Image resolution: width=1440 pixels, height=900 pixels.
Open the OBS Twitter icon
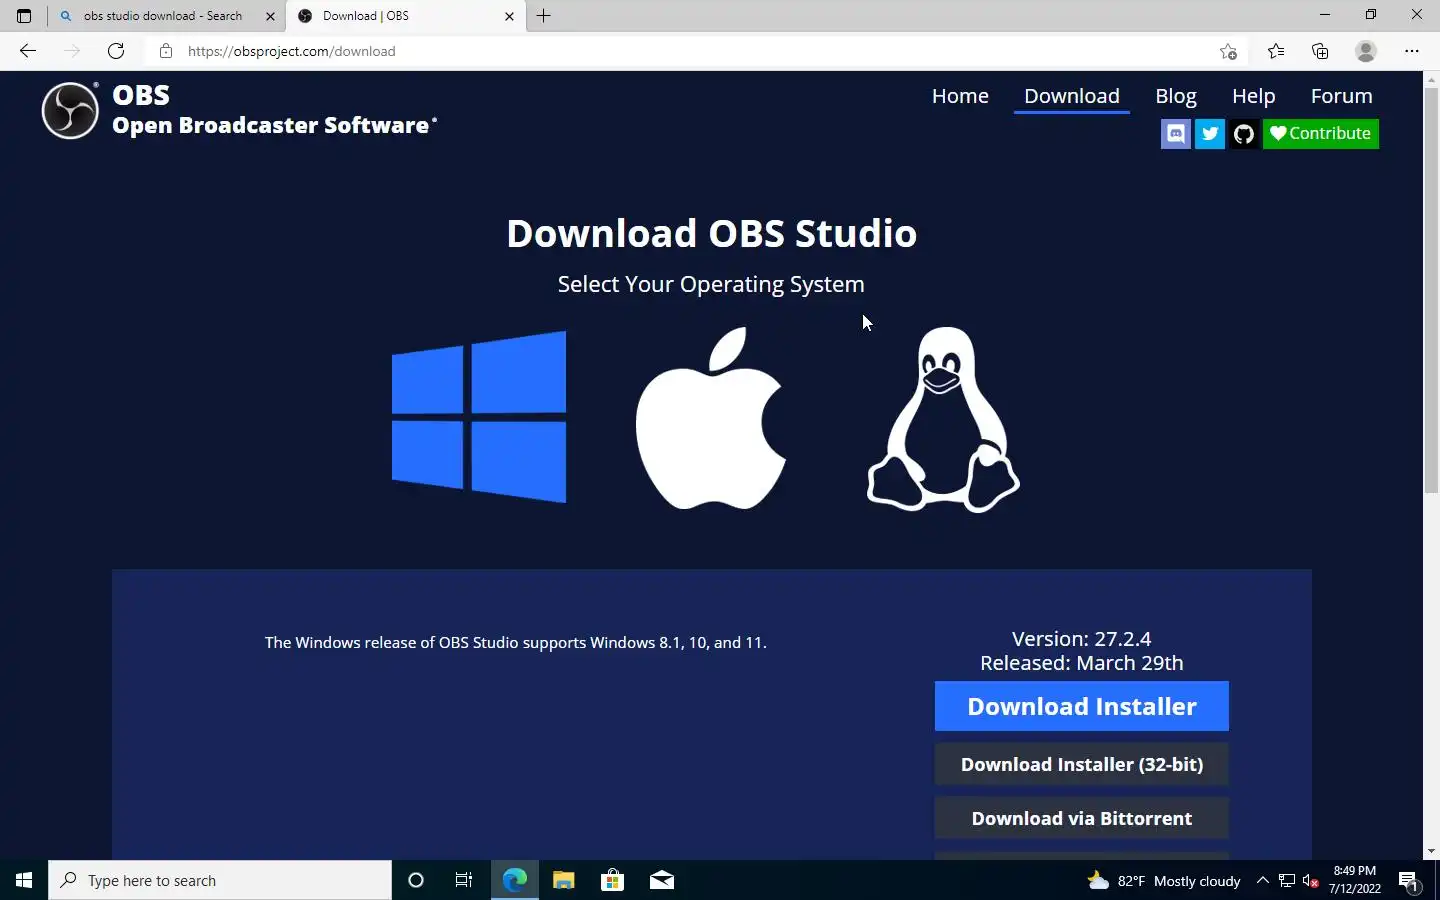pos(1210,134)
